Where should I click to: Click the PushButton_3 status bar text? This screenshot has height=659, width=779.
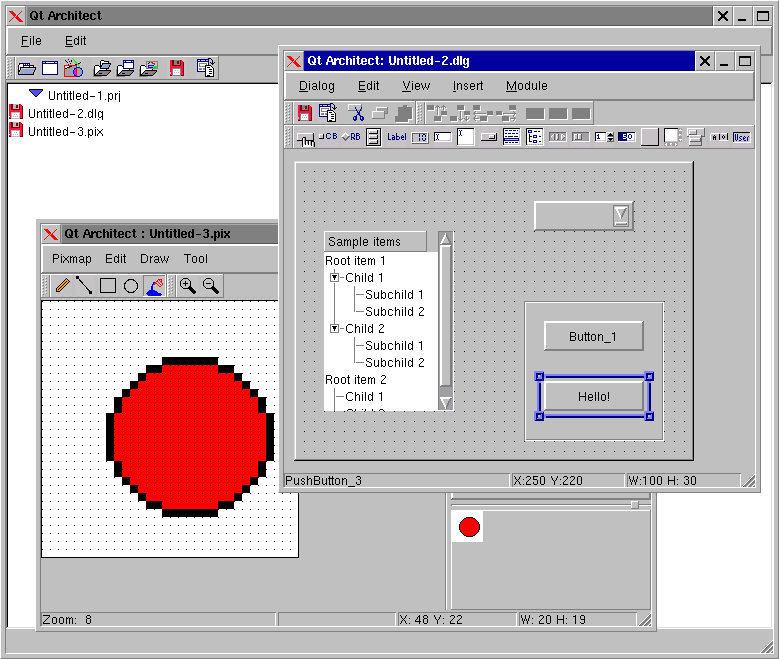tap(323, 481)
